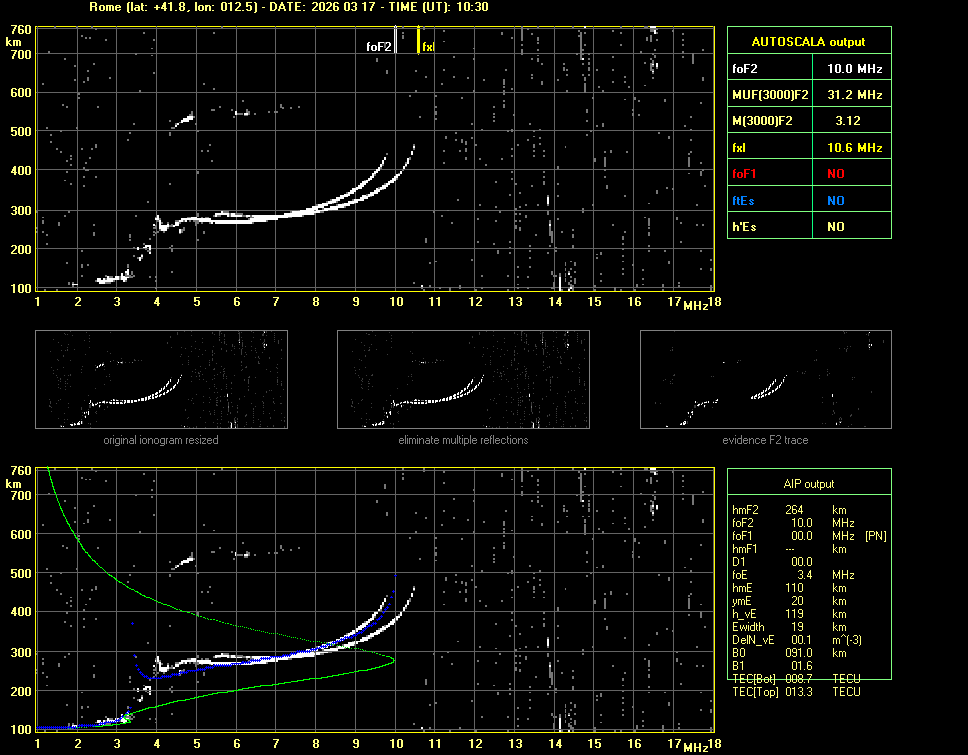Click the 10 MHz tick on top ionogram axis

(396, 301)
